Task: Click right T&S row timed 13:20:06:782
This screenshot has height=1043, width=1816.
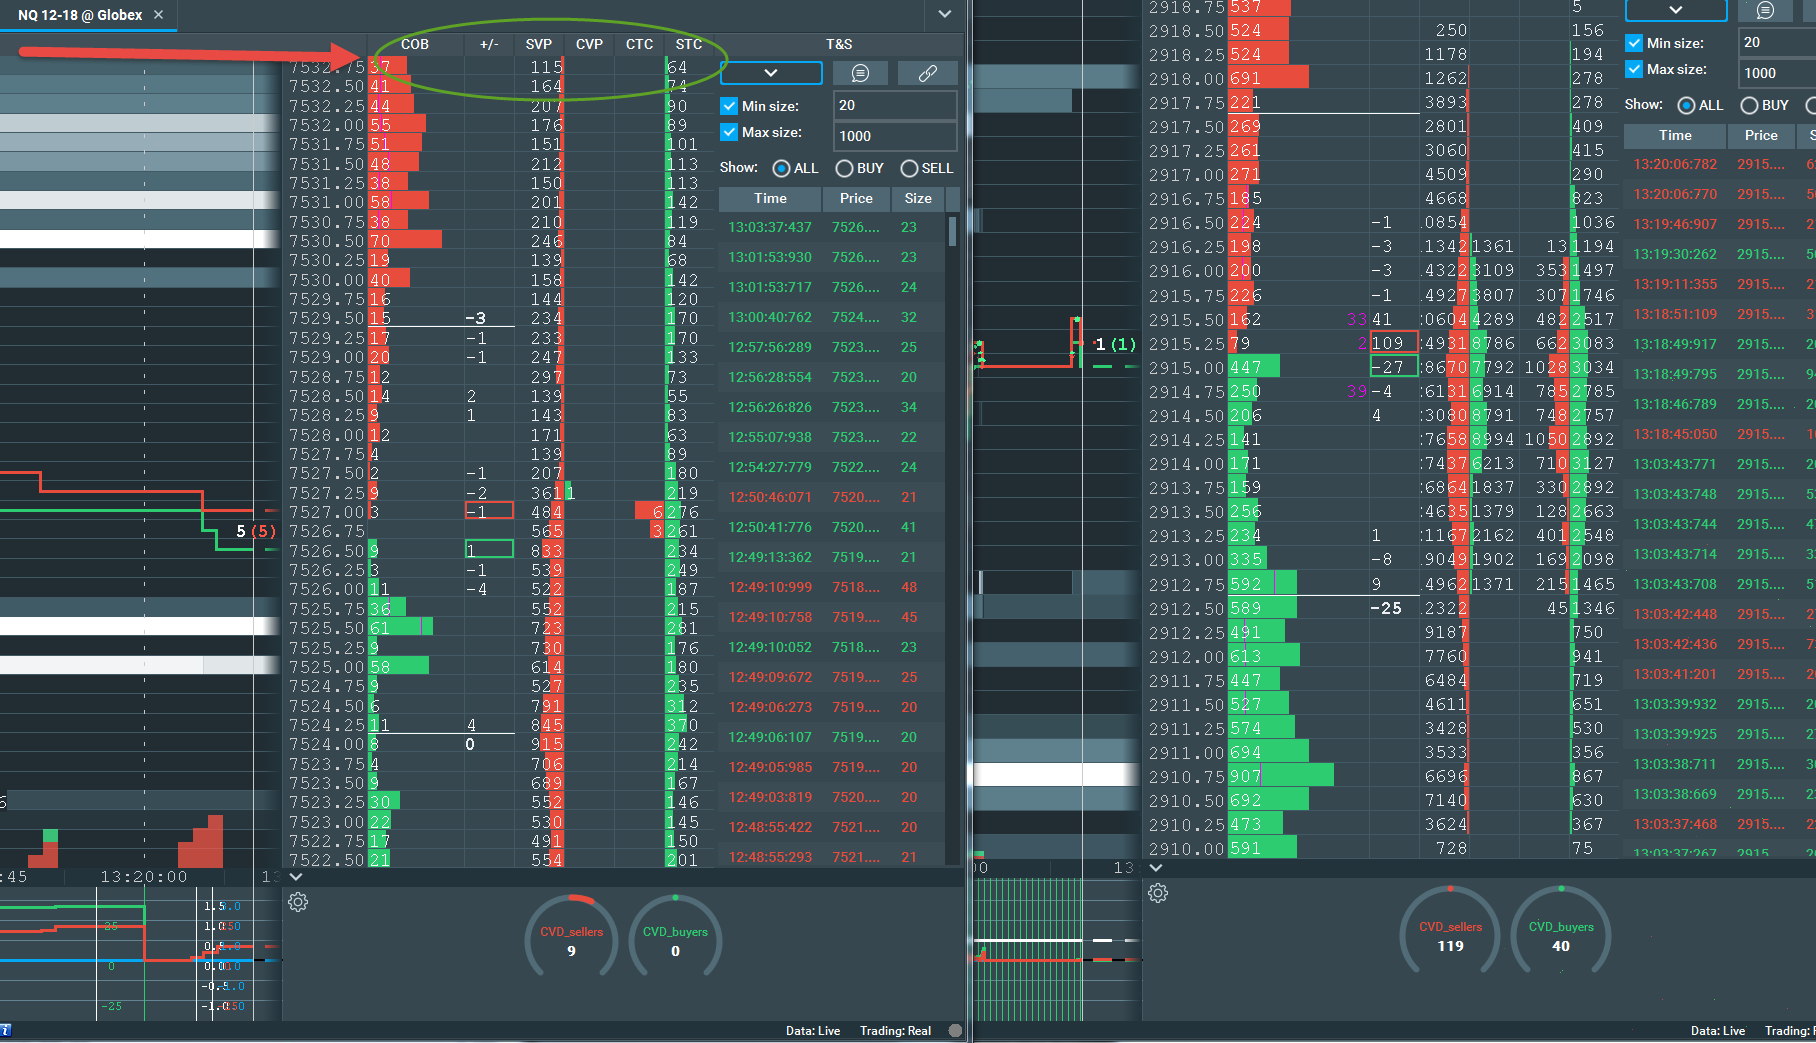Action: click(1720, 164)
